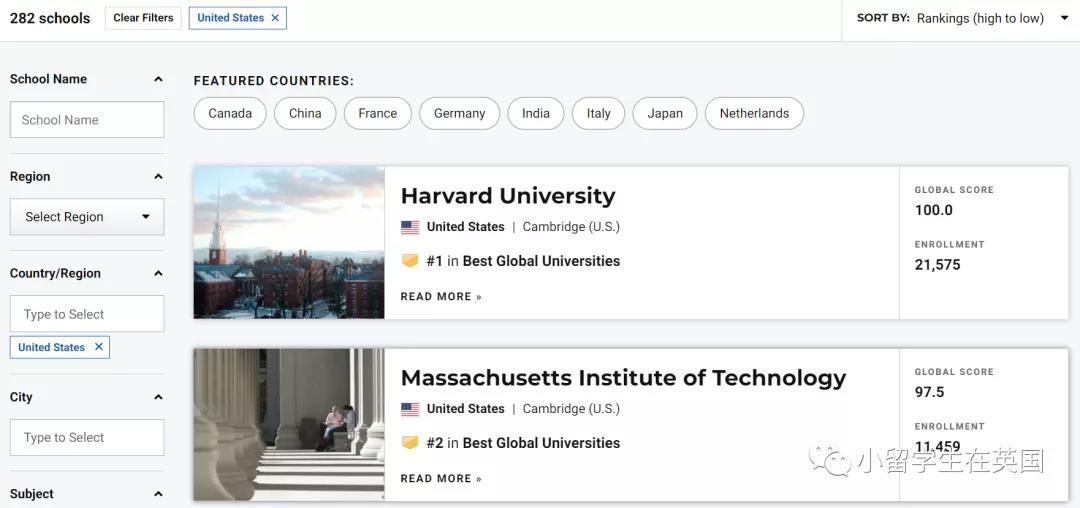Filter by Netherlands featured country
The width and height of the screenshot is (1080, 508).
point(754,114)
